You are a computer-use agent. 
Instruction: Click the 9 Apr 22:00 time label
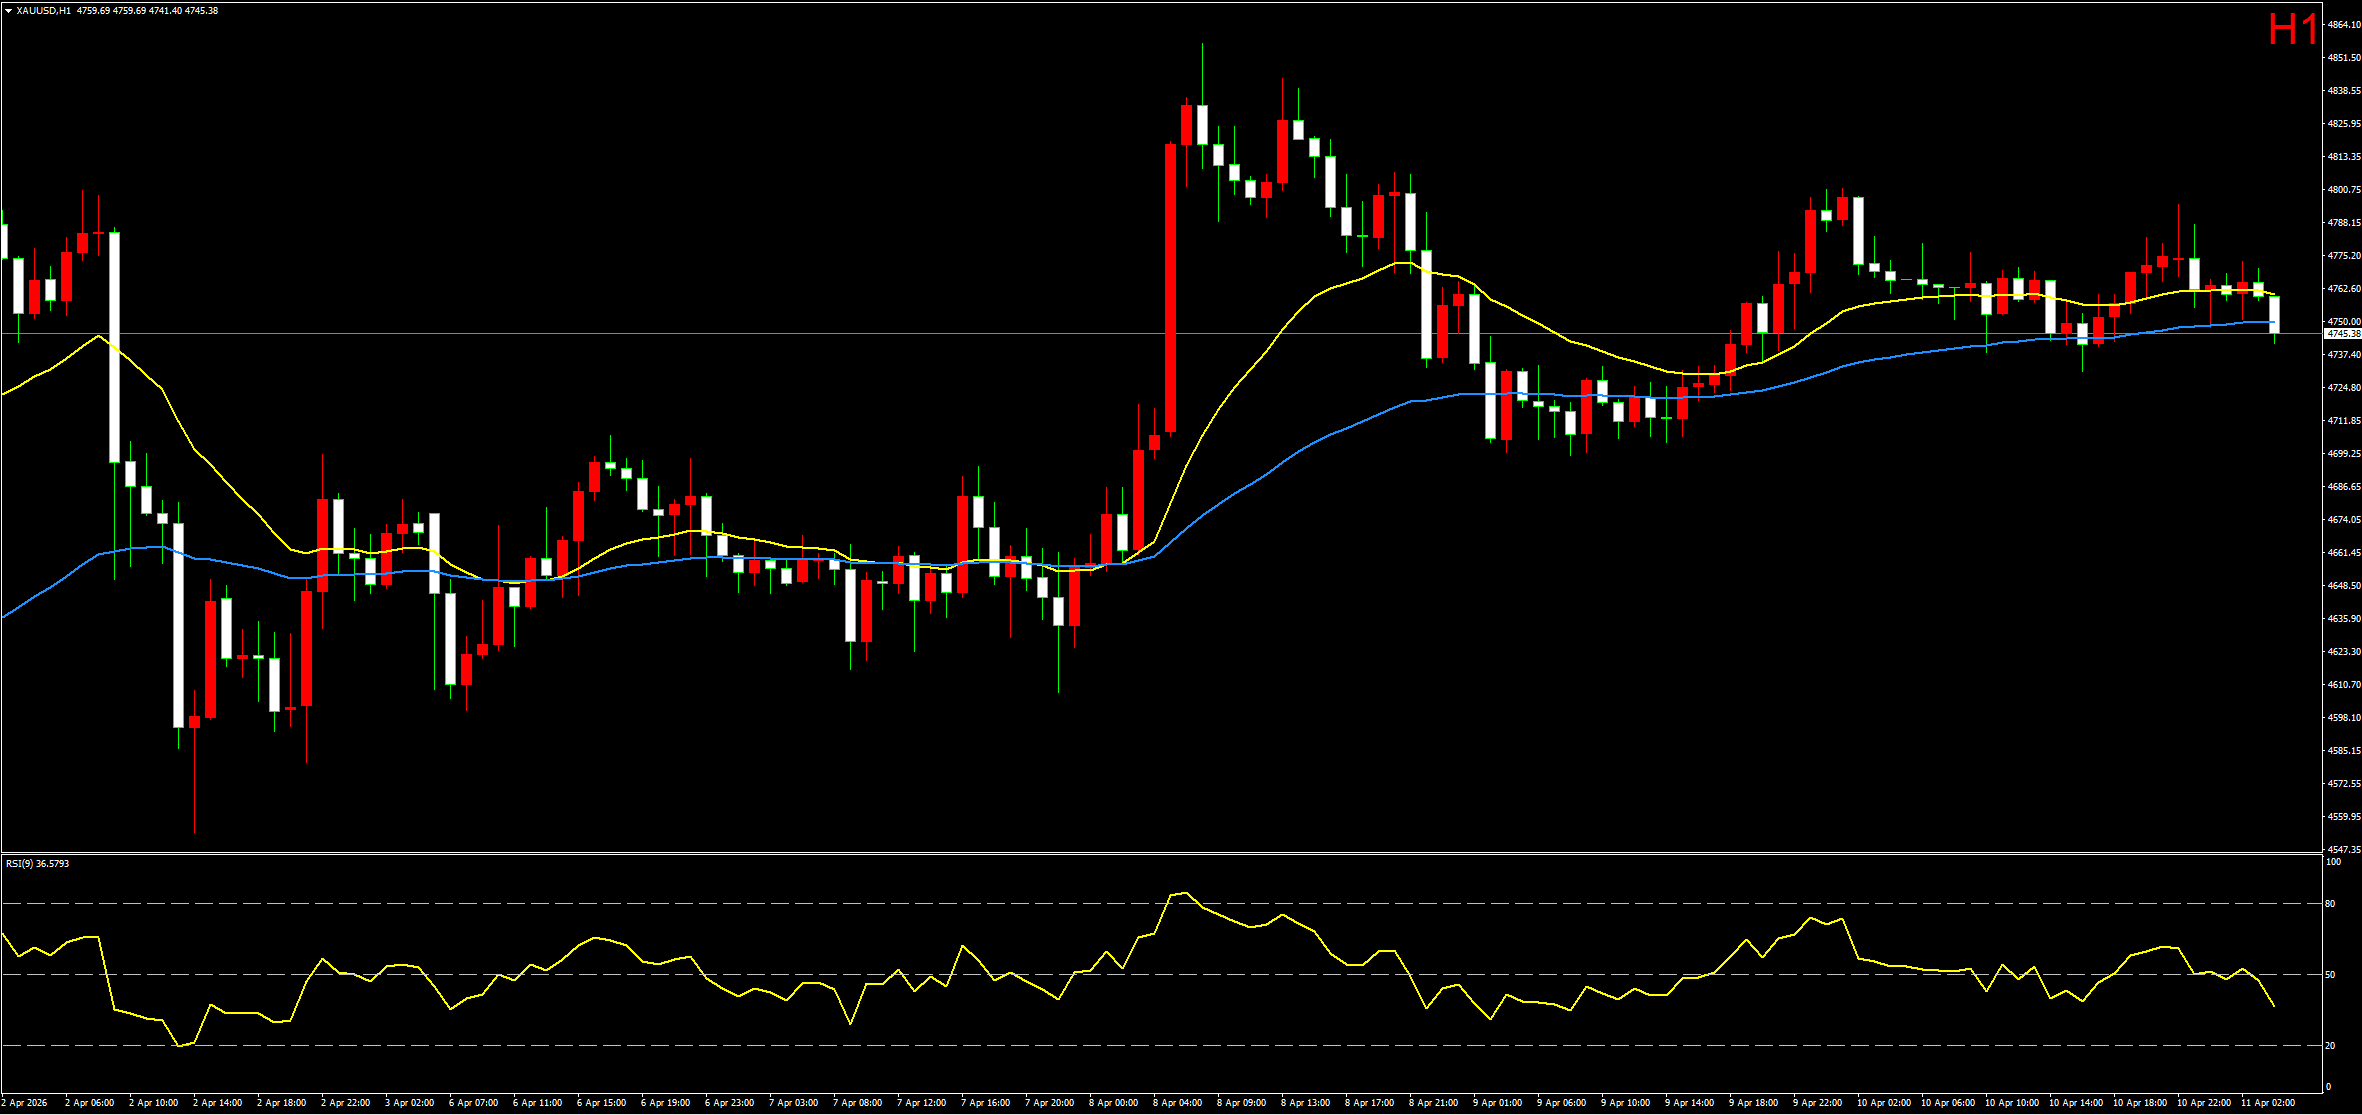[x=1817, y=1103]
